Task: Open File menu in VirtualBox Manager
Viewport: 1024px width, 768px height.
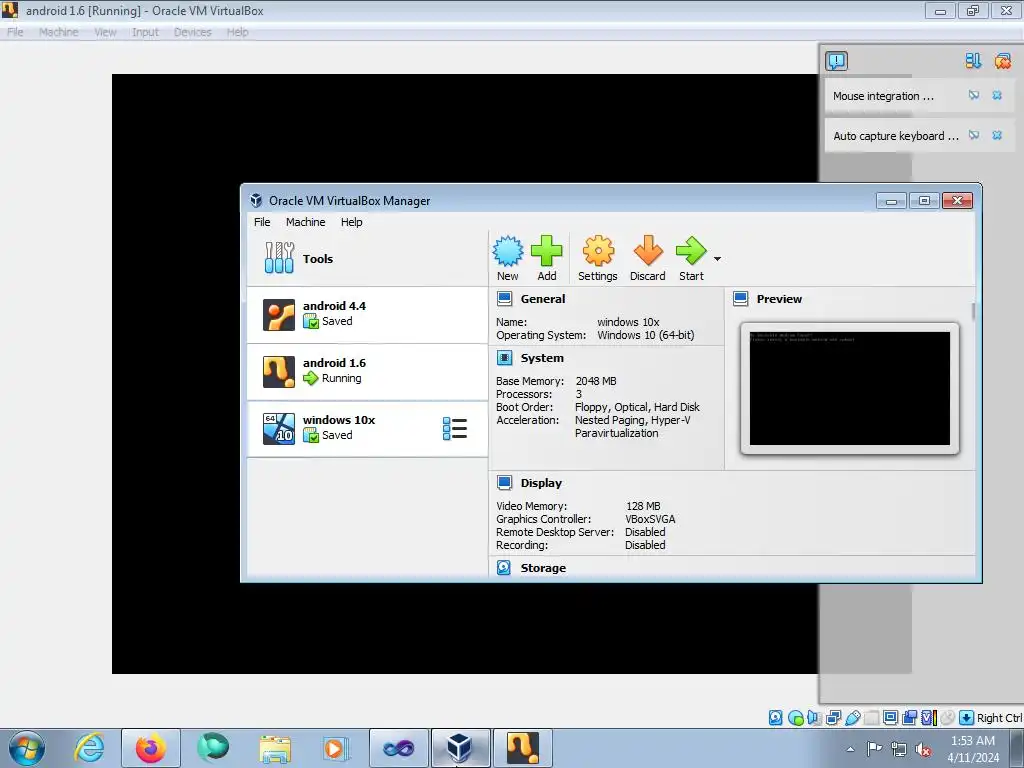Action: point(262,222)
